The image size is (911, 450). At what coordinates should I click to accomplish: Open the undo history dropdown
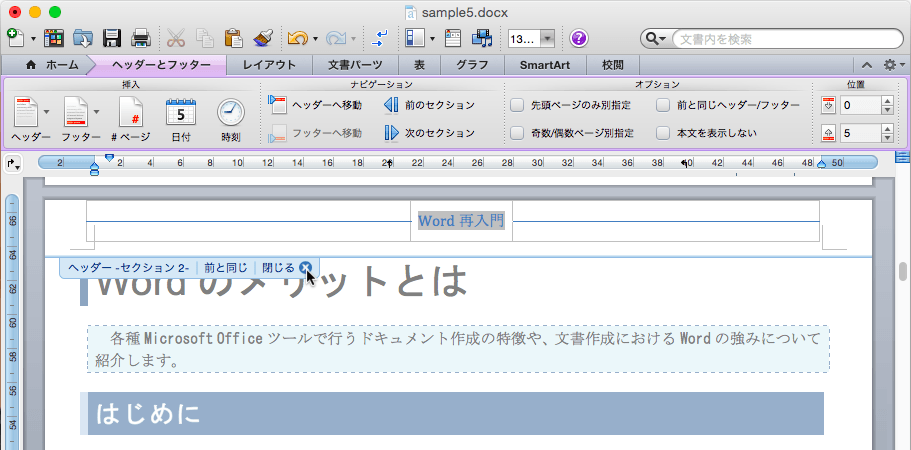(x=315, y=39)
